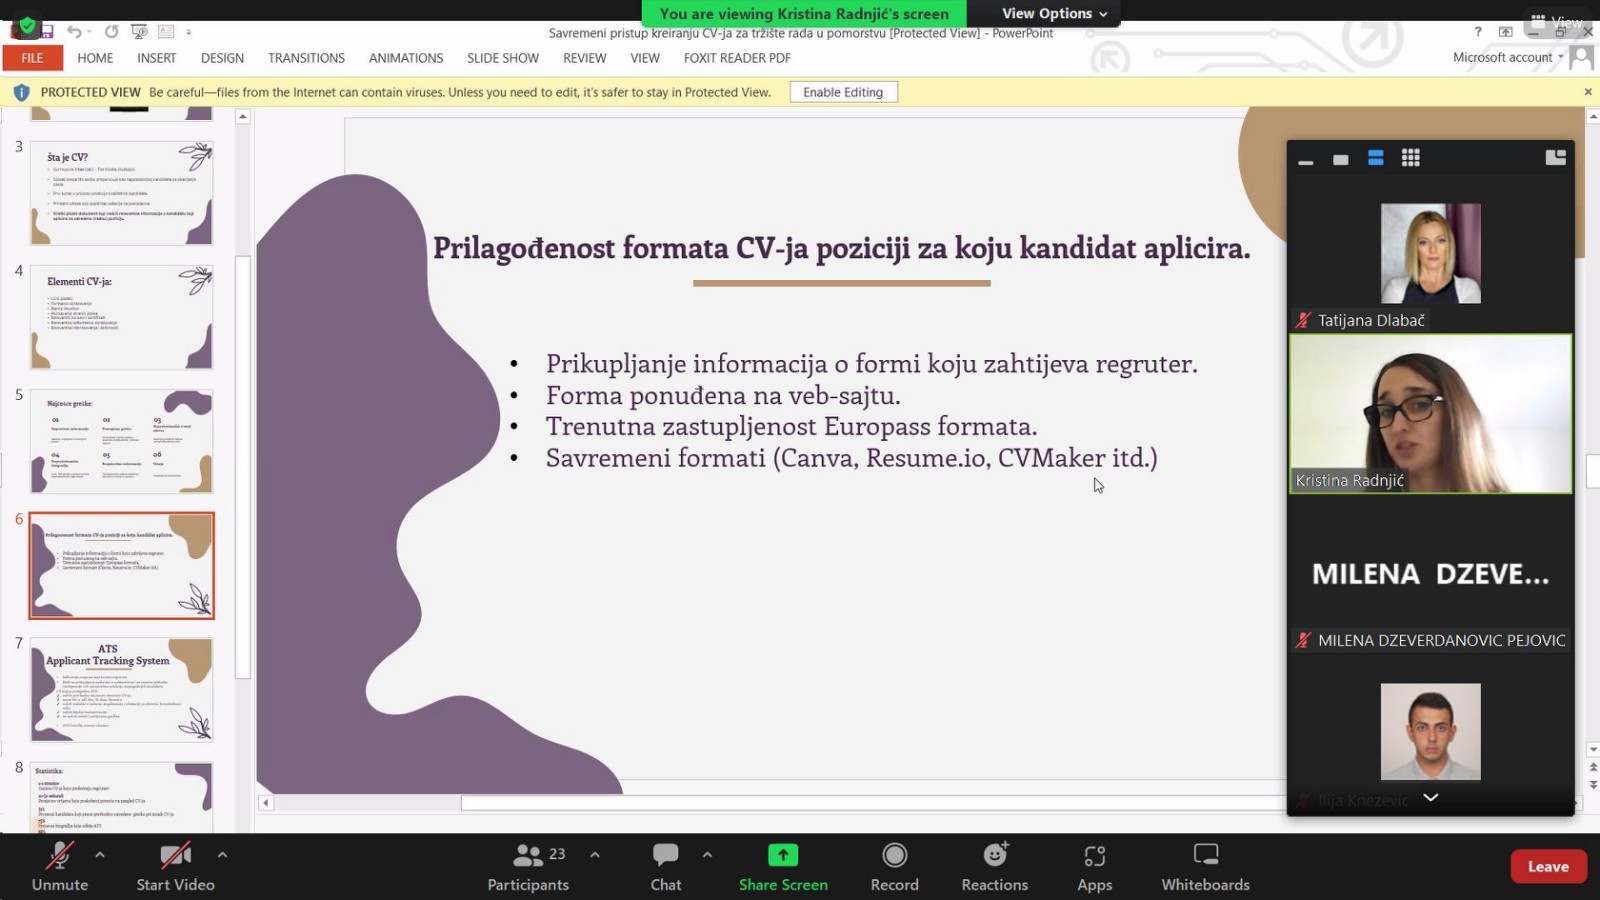Show more participants with the down chevron
This screenshot has height=900, width=1600.
1430,797
